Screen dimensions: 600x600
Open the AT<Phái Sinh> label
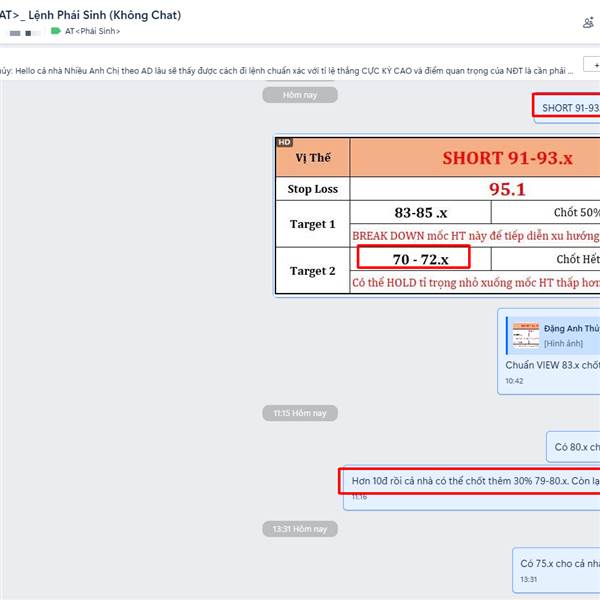click(x=92, y=31)
